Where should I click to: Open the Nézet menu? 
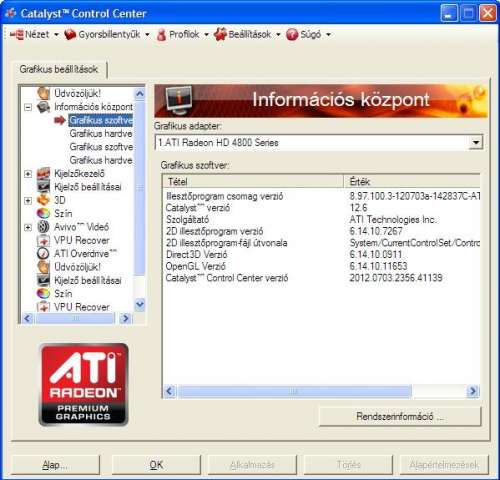click(34, 34)
